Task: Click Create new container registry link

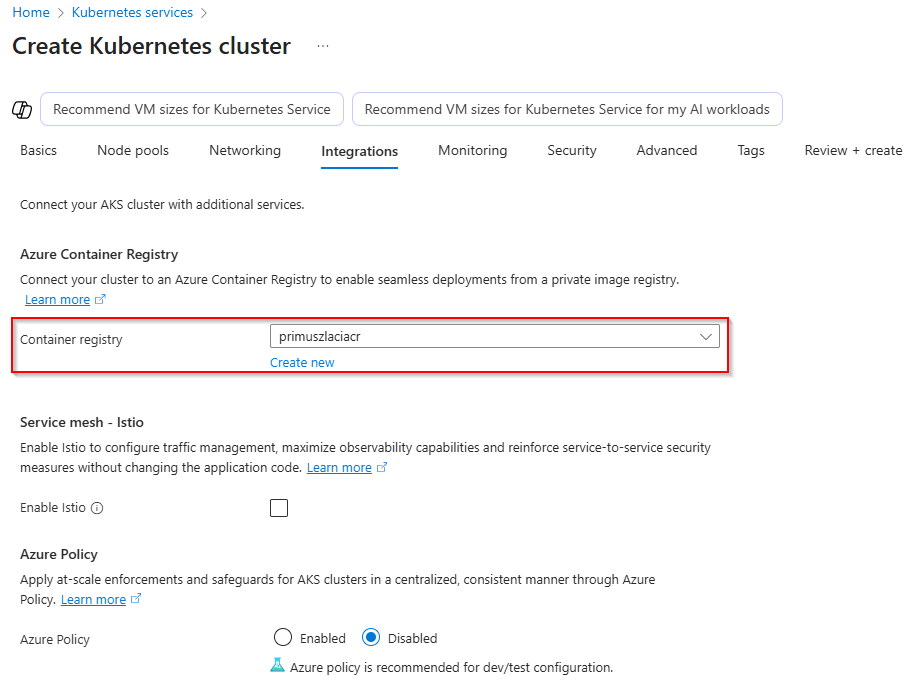Action: tap(302, 363)
